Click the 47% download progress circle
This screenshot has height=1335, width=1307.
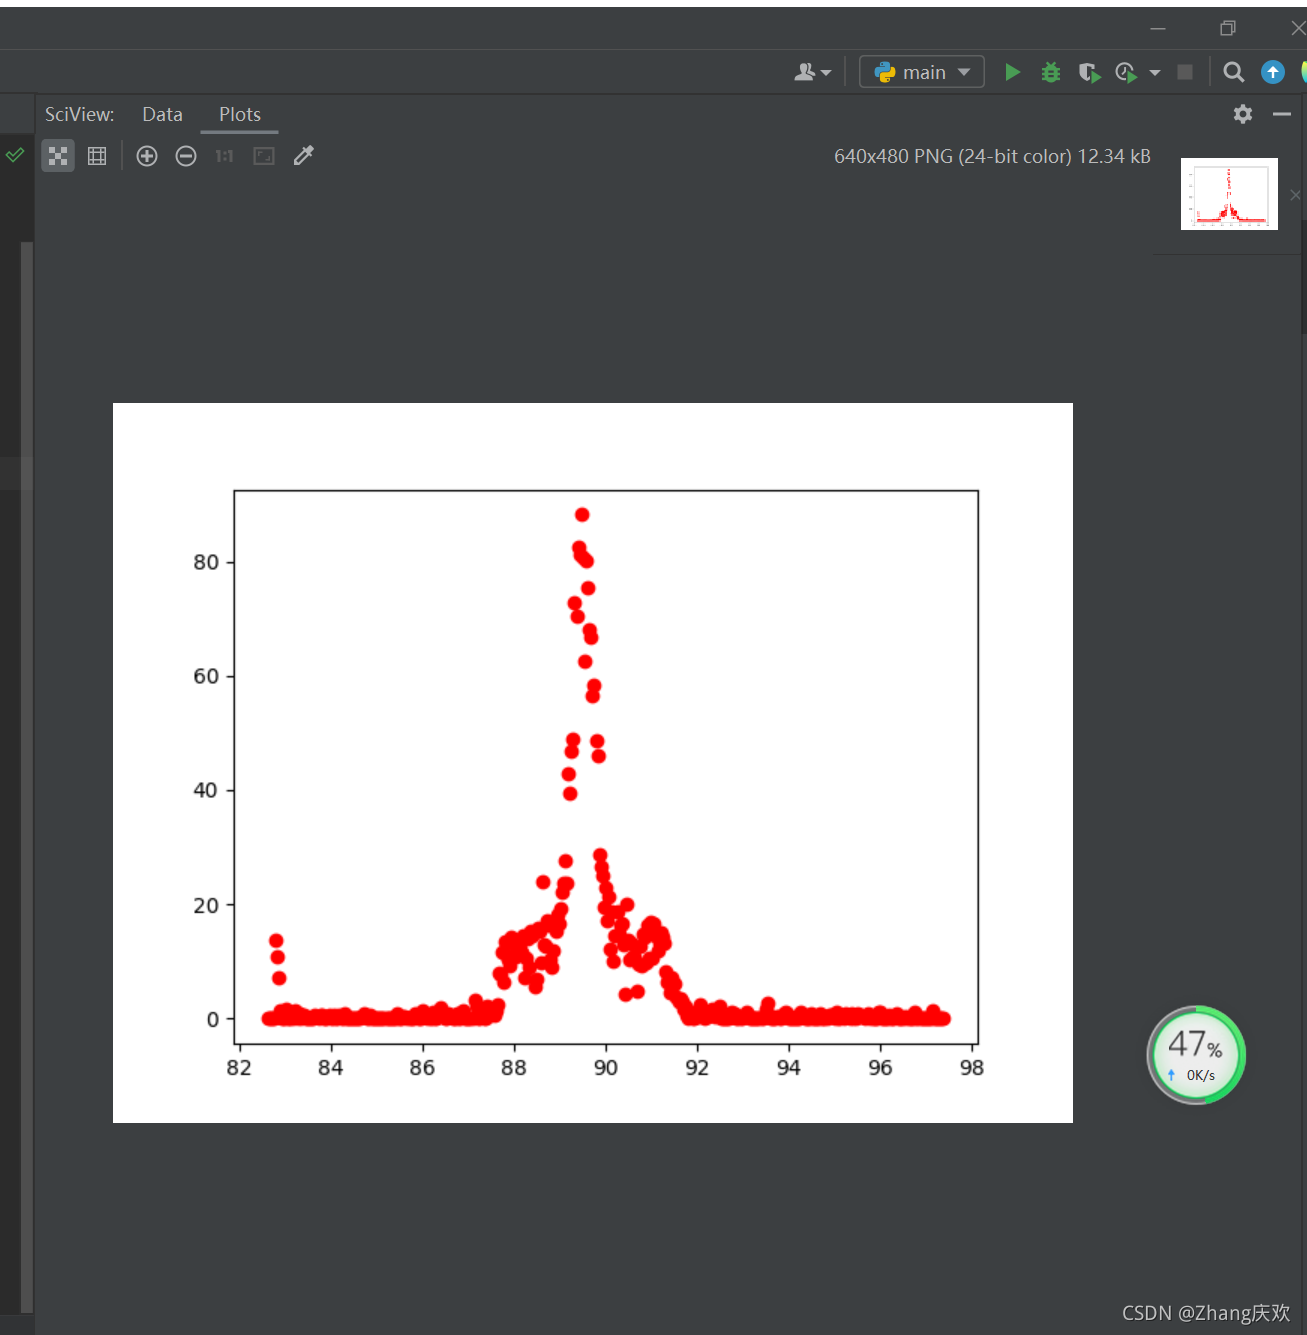(1196, 1055)
